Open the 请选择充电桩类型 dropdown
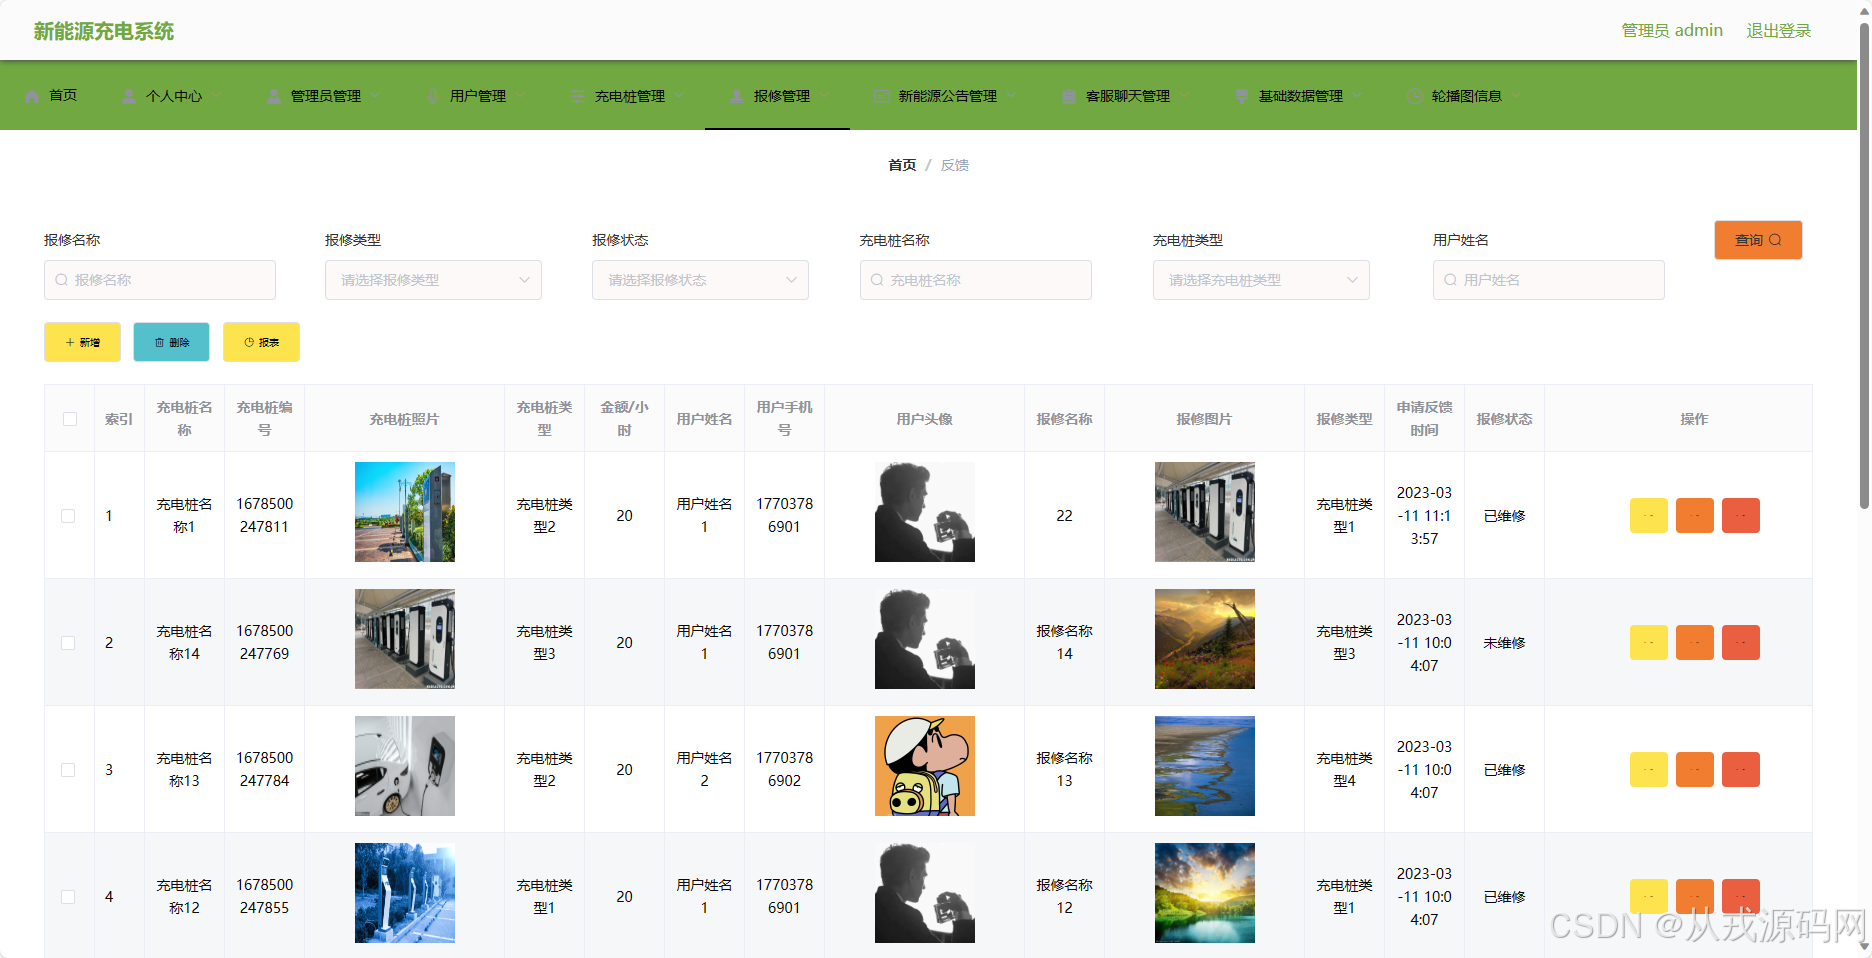 point(1261,280)
